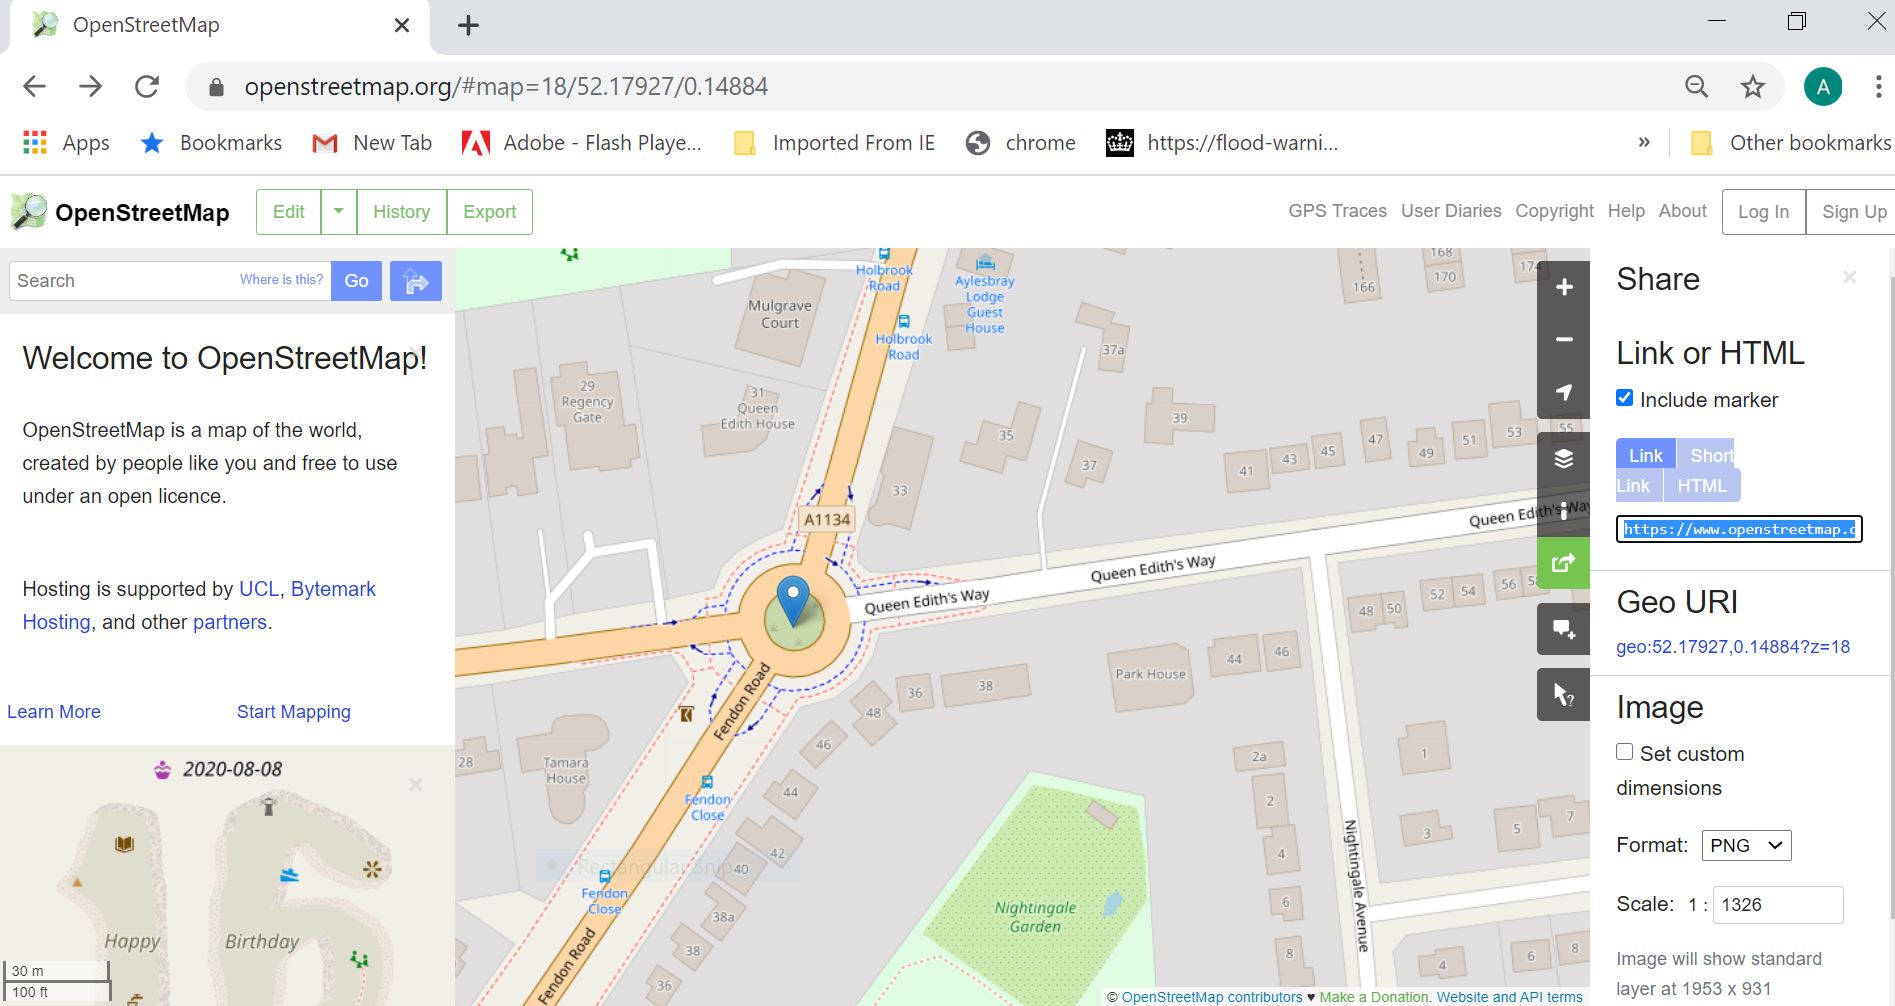The image size is (1895, 1006).
Task: Click the Sign Up button
Action: coord(1853,212)
